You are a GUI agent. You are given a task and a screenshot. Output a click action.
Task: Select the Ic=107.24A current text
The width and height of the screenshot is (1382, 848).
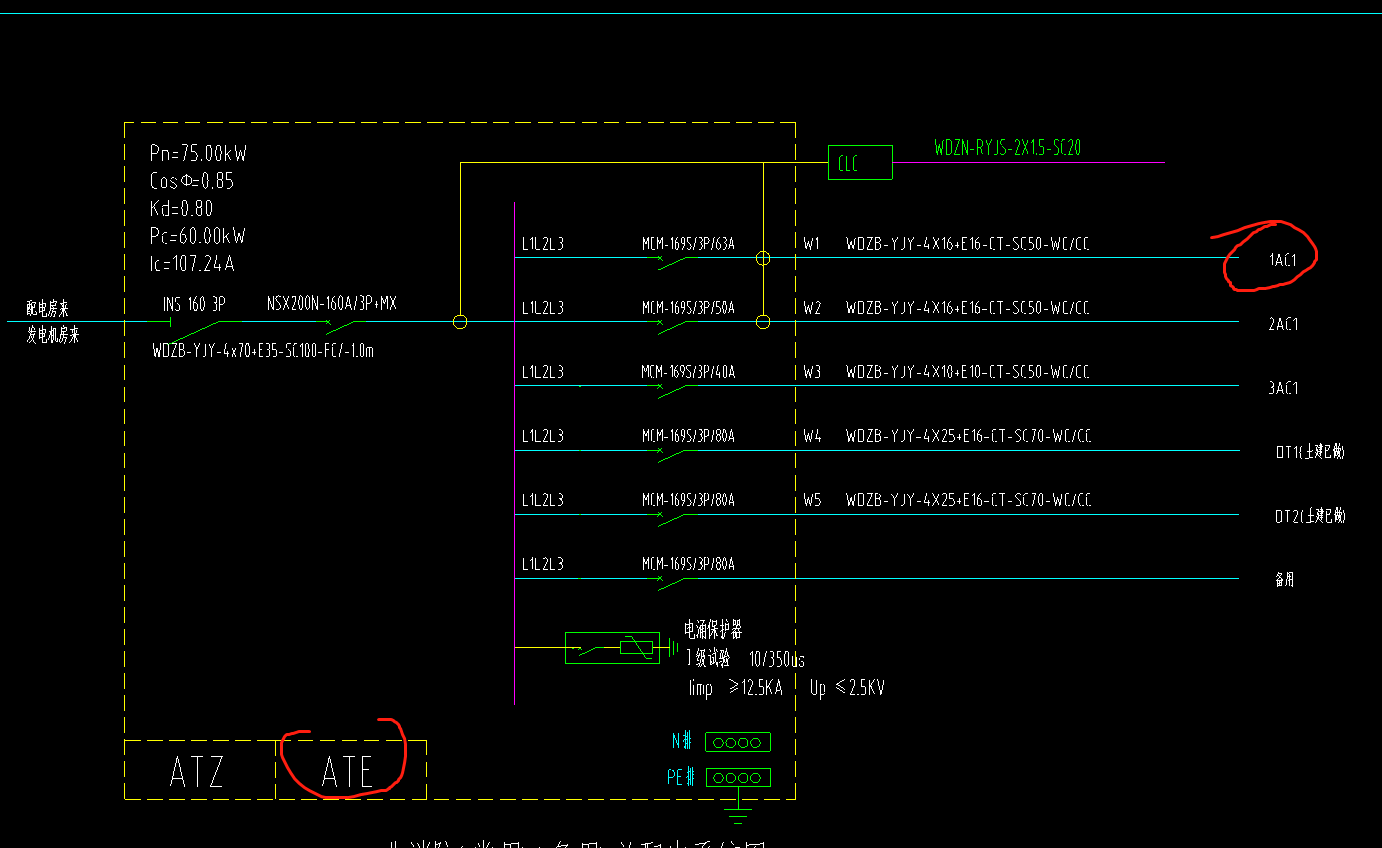[192, 265]
